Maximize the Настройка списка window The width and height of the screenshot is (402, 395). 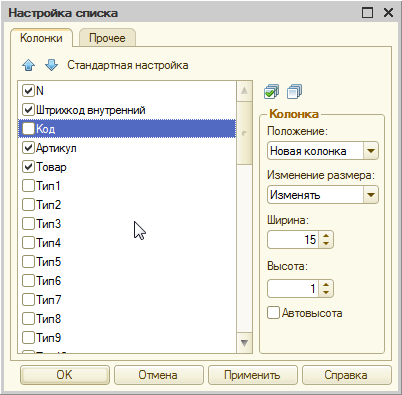(367, 13)
